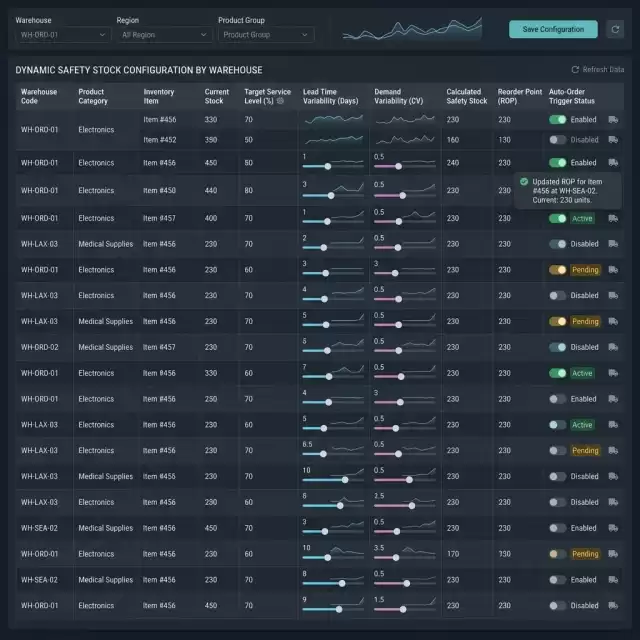The image size is (640, 640).
Task: Click truck icon in lead time 7 row
Action: click(x=613, y=373)
